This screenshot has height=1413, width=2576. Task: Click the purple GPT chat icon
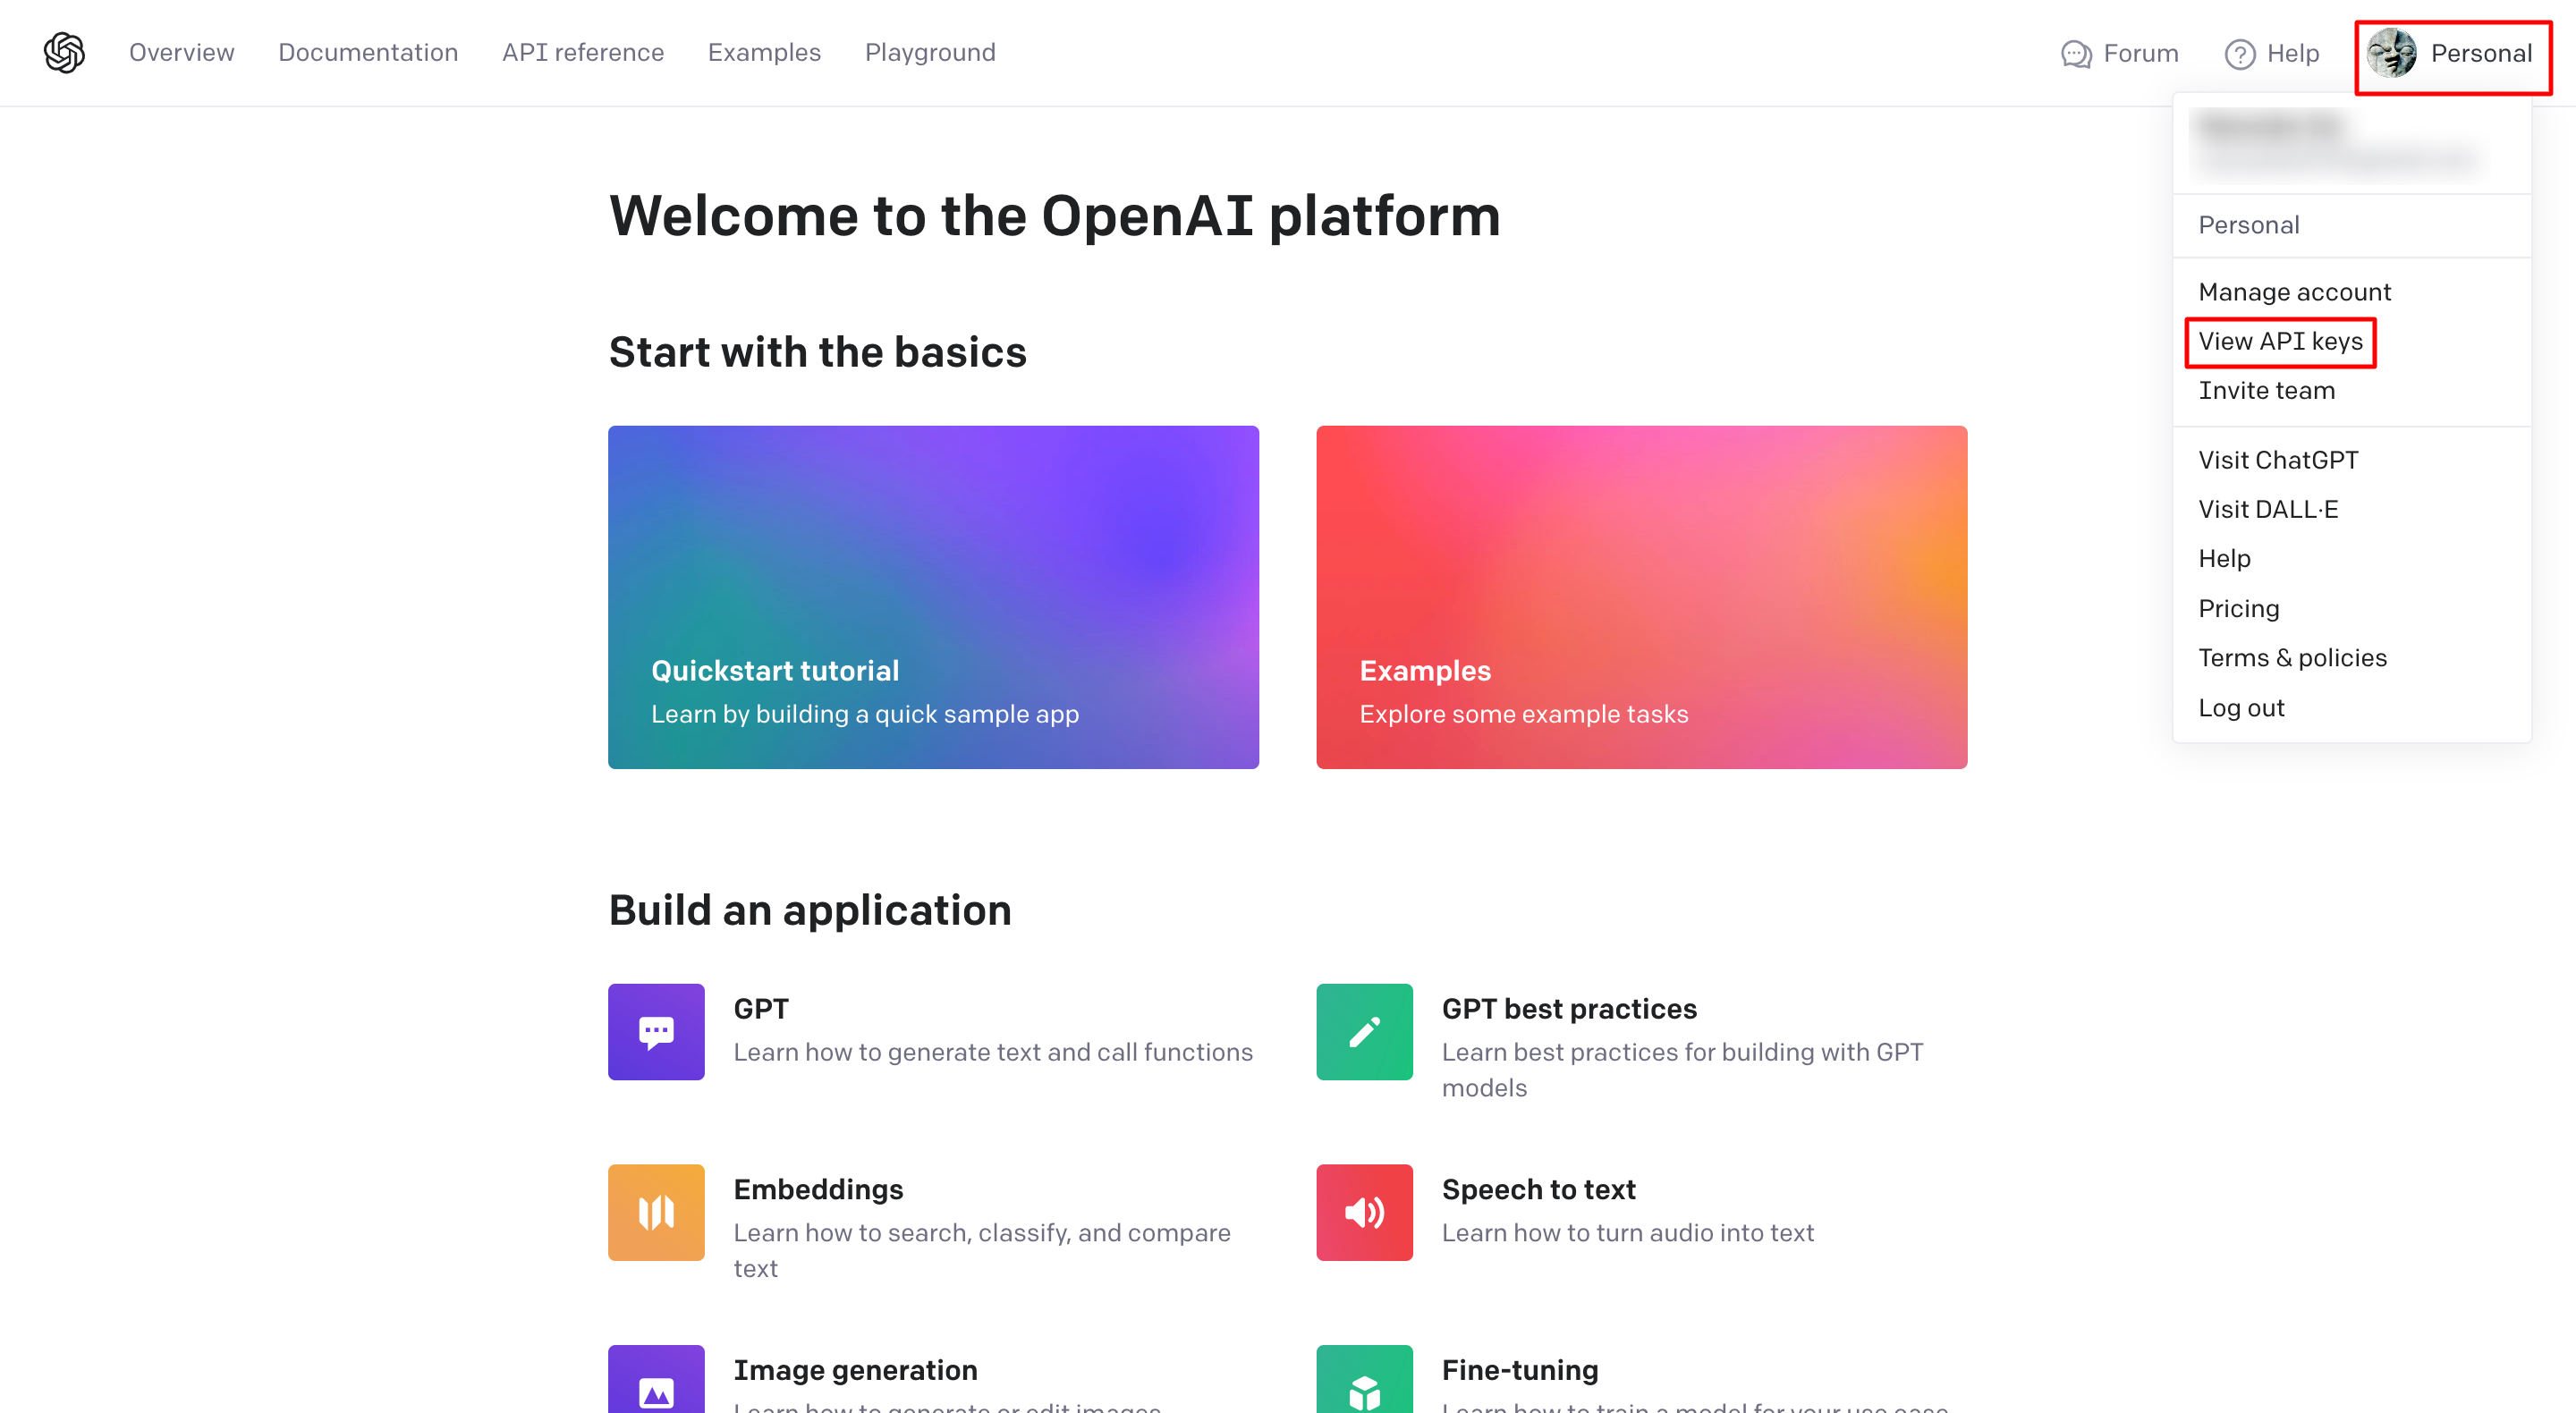tap(656, 1031)
